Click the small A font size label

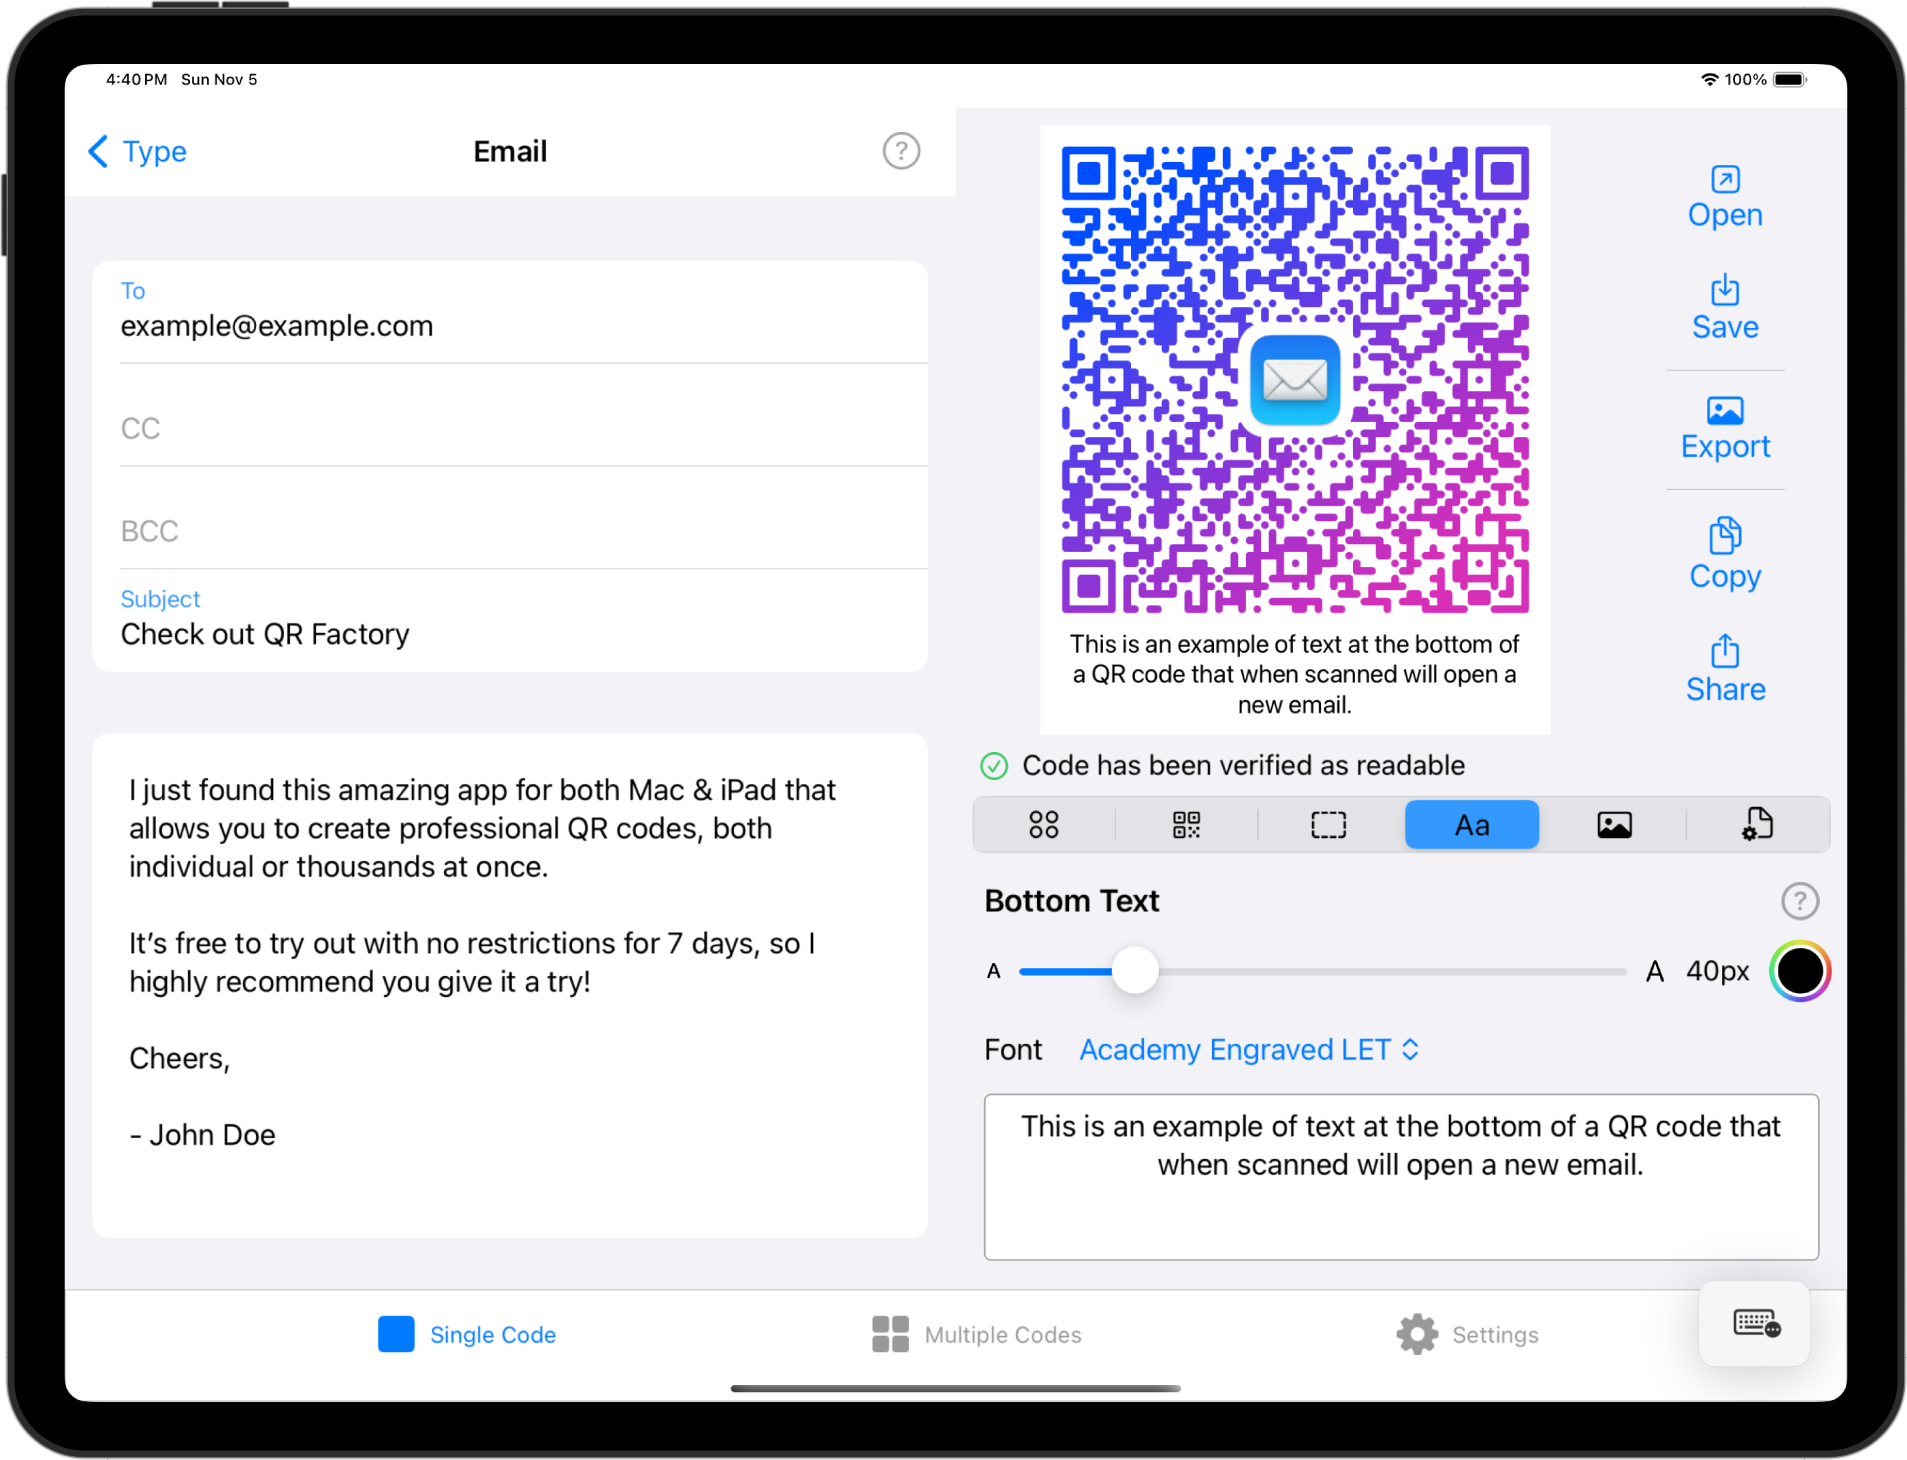point(993,971)
